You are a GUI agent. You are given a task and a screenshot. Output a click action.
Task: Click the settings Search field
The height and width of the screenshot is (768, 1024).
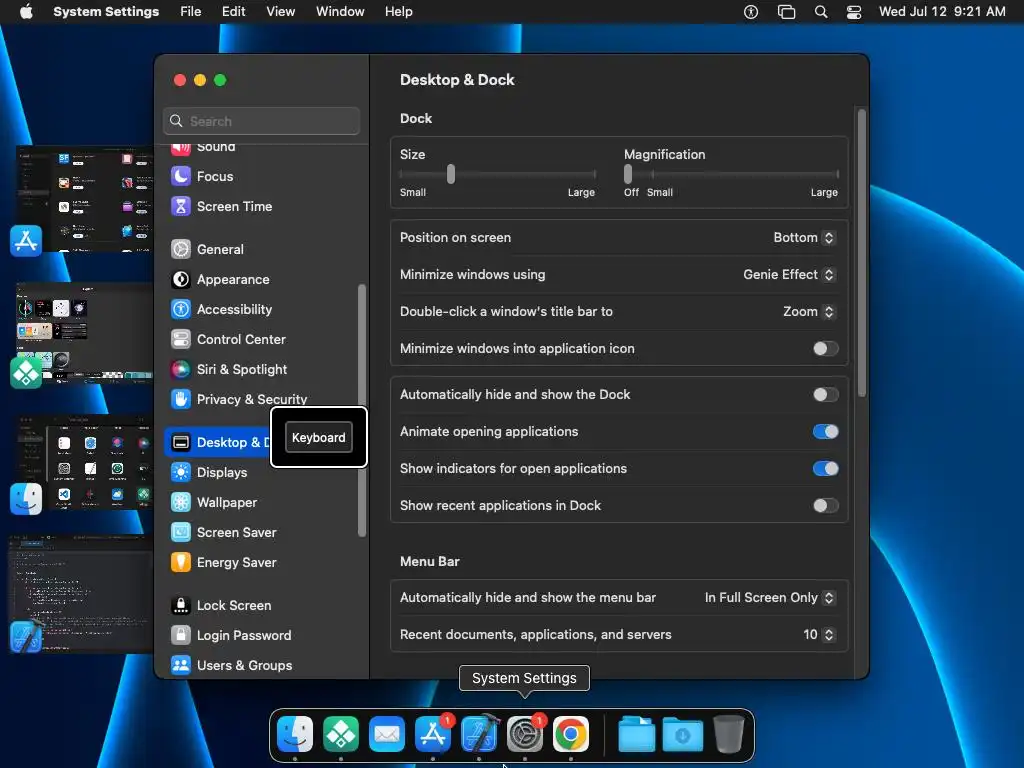coord(261,121)
